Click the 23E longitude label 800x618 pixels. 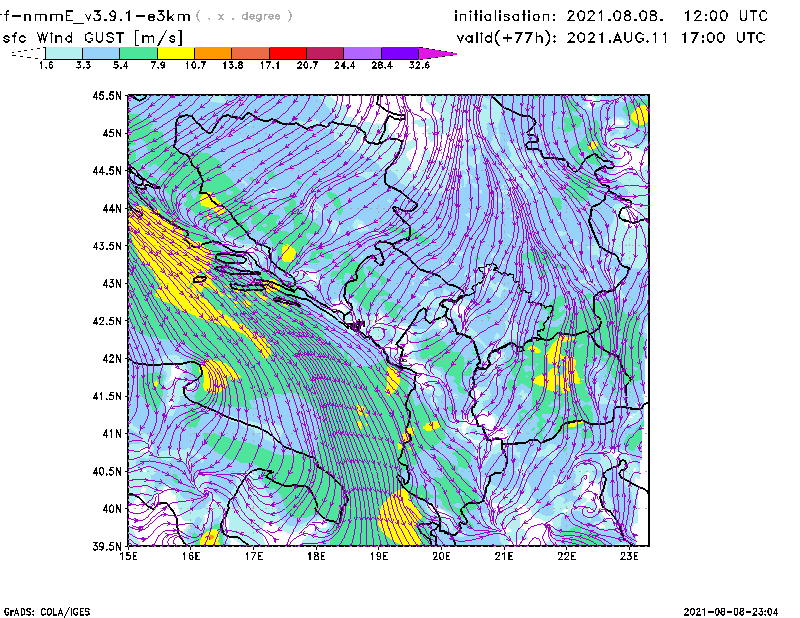click(629, 556)
